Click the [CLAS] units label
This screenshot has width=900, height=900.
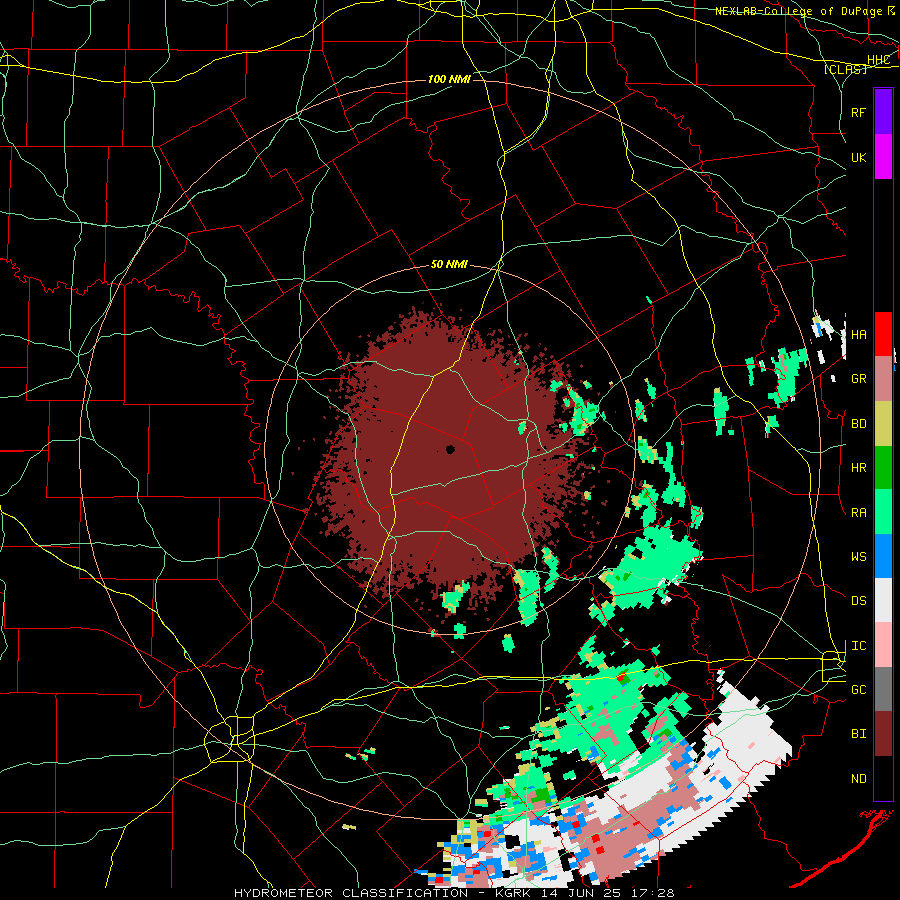845,69
